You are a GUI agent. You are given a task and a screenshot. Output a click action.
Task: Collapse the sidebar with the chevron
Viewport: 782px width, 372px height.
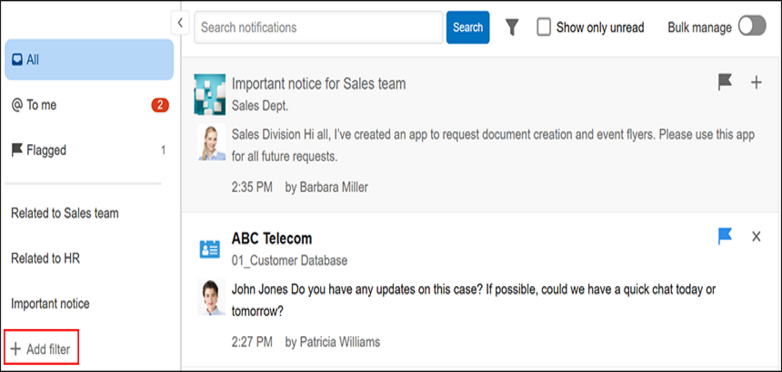point(180,23)
